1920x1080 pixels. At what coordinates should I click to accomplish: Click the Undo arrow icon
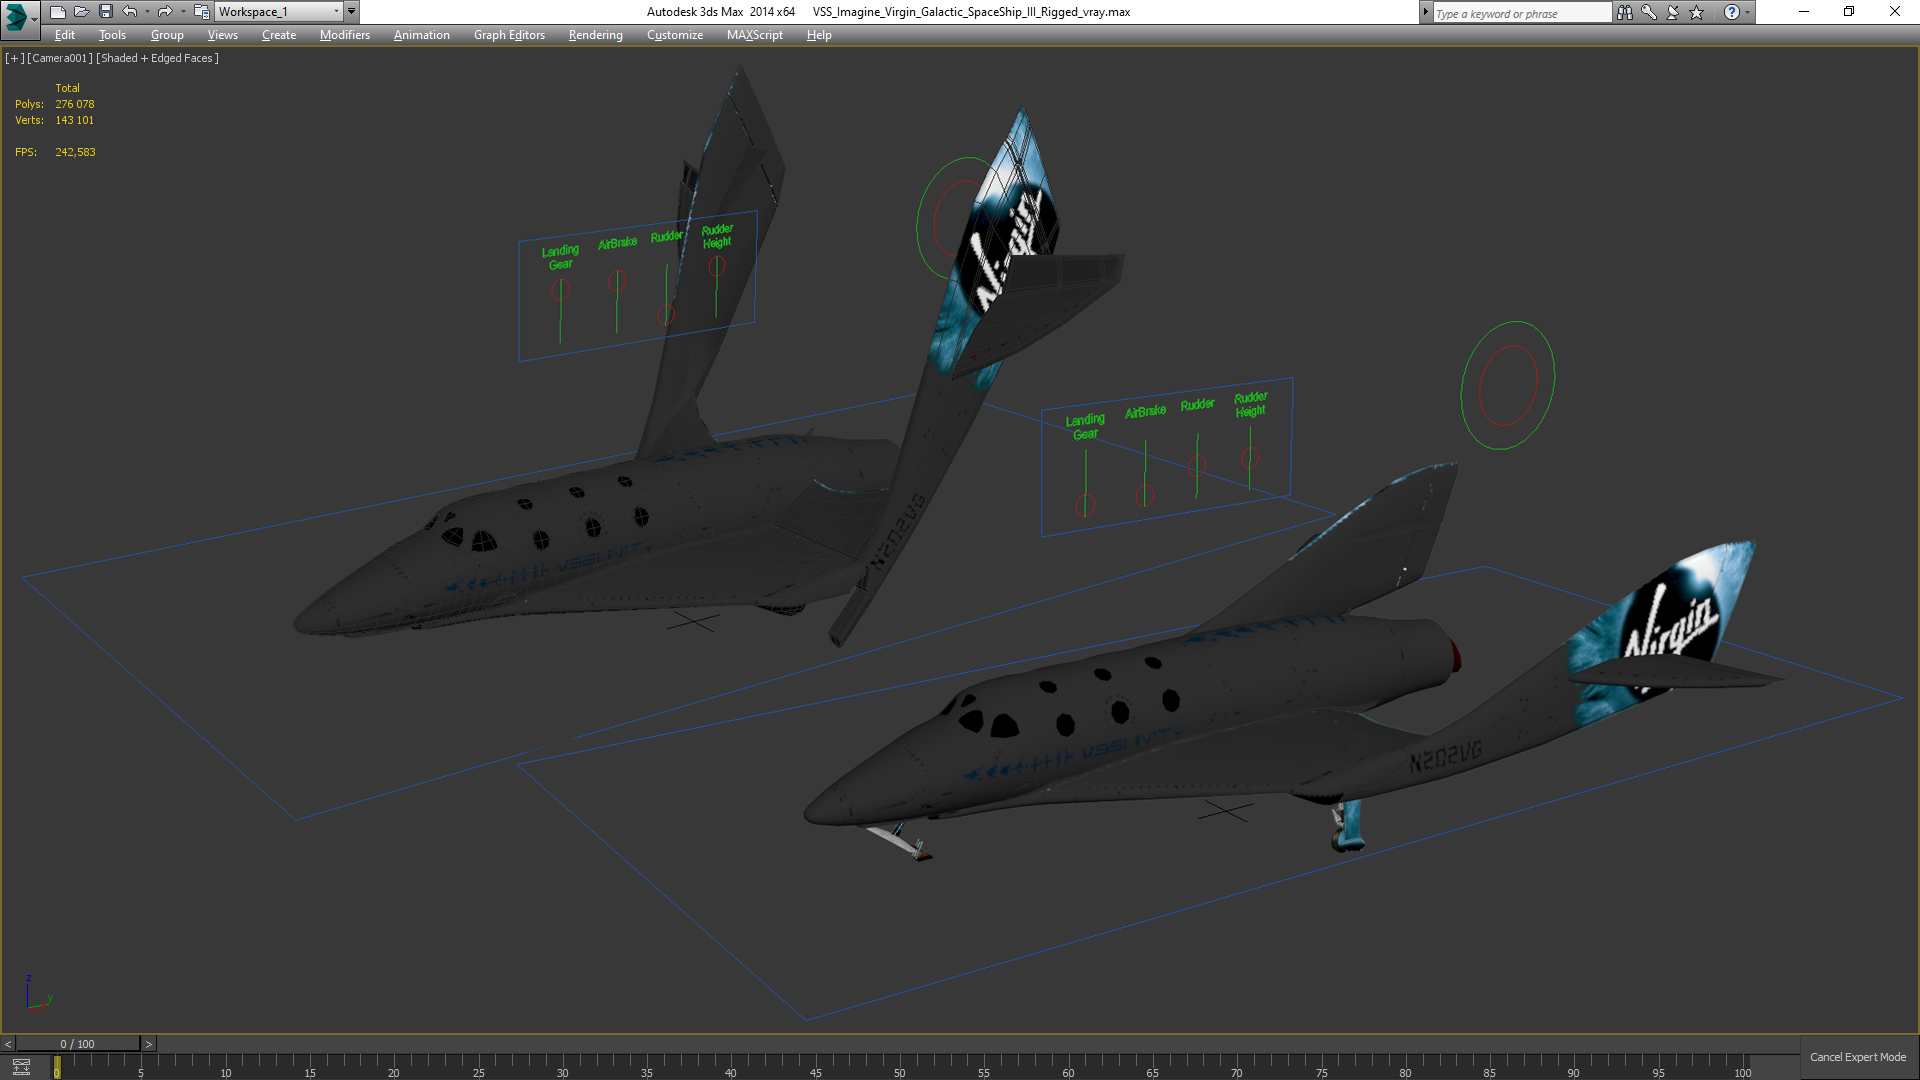tap(130, 12)
